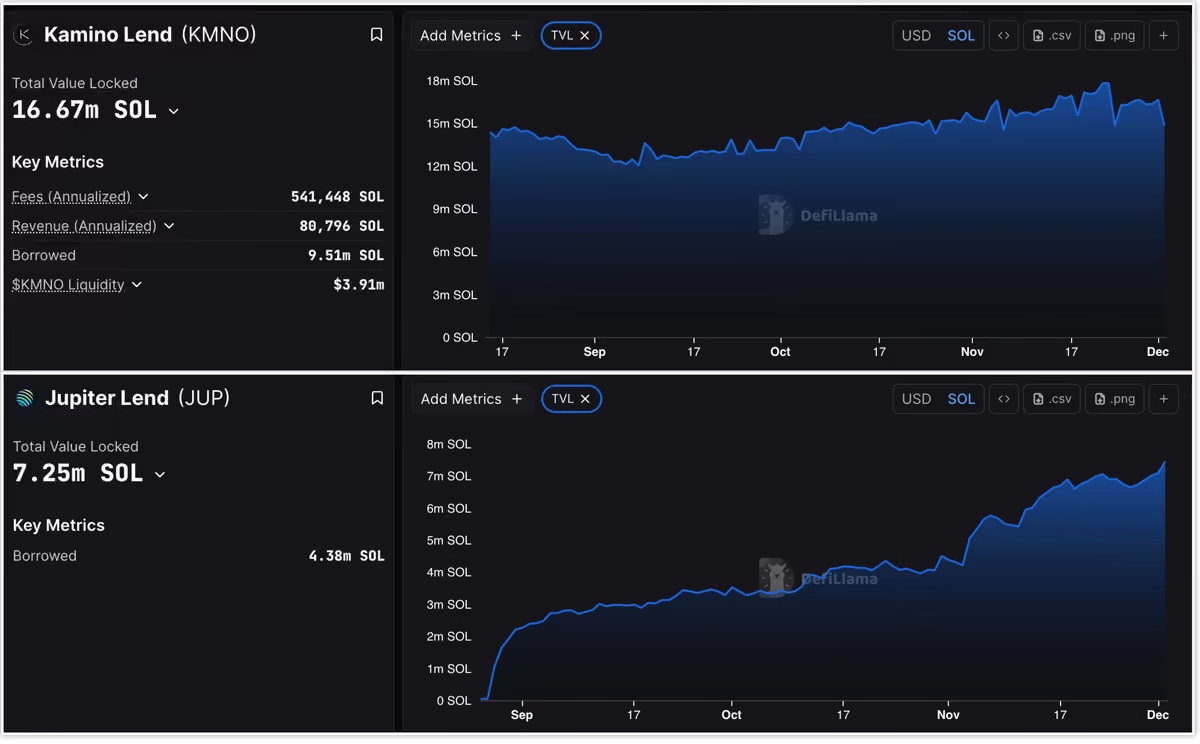Click the 541,448 SOL fees value
1200x744 pixels.
pyautogui.click(x=337, y=196)
